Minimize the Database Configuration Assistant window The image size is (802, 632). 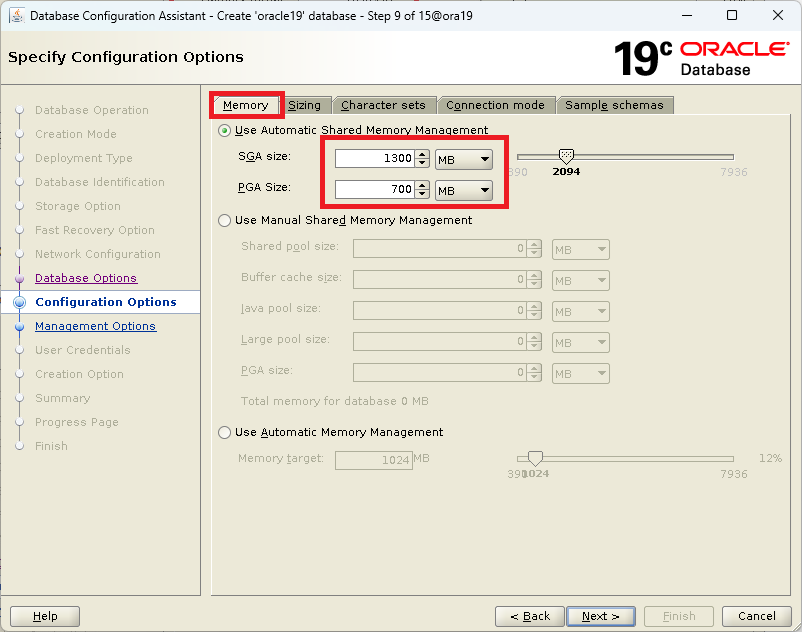point(687,15)
